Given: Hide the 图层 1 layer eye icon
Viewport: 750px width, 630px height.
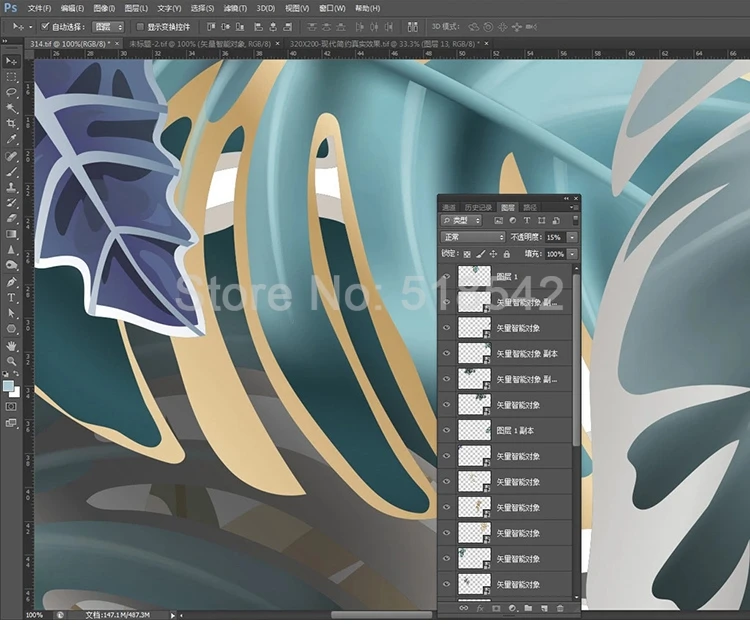Looking at the screenshot, I should [x=446, y=276].
